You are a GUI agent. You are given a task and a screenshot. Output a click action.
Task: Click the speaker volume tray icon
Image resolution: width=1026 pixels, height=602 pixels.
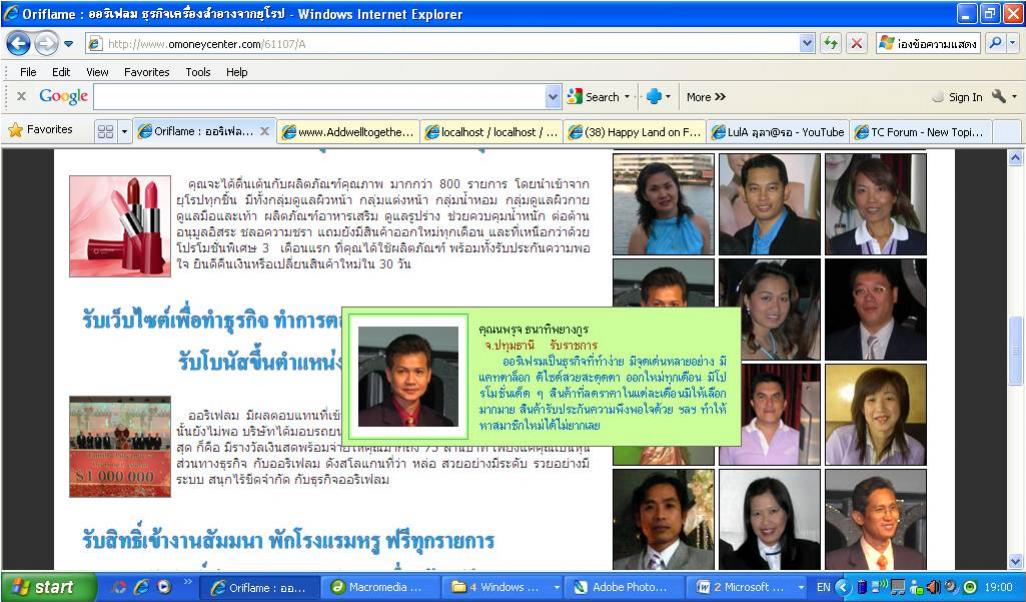click(x=934, y=587)
